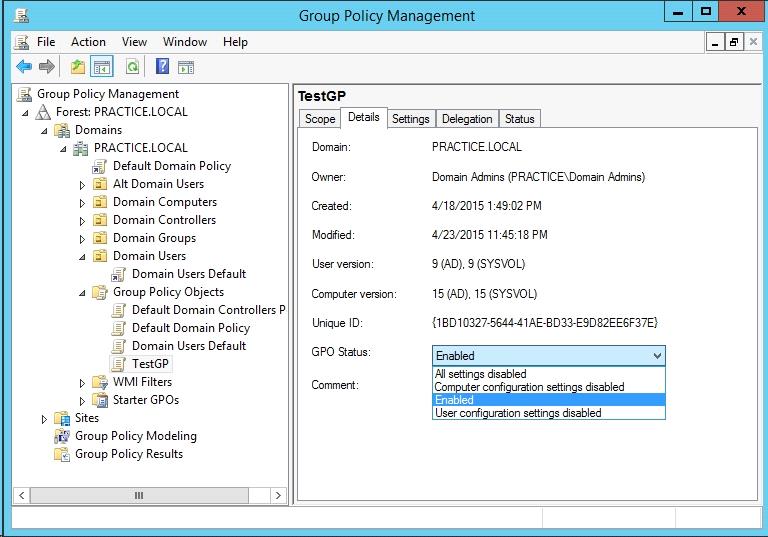
Task: Click the Up One Level folder icon
Action: (x=78, y=67)
